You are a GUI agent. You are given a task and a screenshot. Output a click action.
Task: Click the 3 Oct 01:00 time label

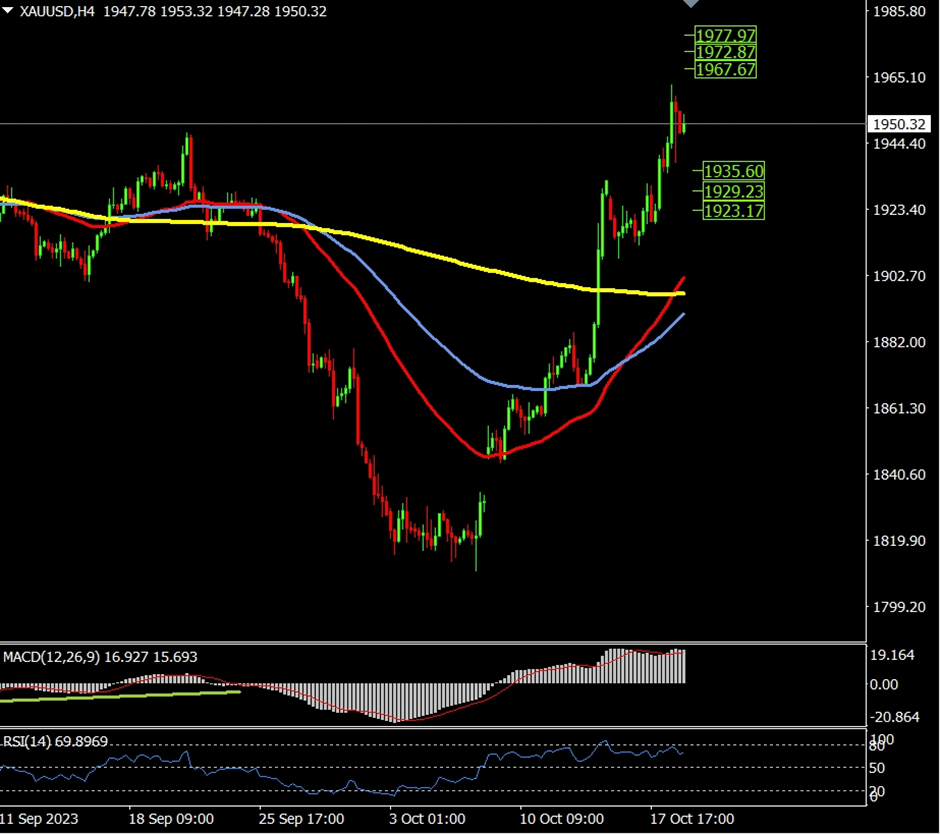click(x=428, y=818)
